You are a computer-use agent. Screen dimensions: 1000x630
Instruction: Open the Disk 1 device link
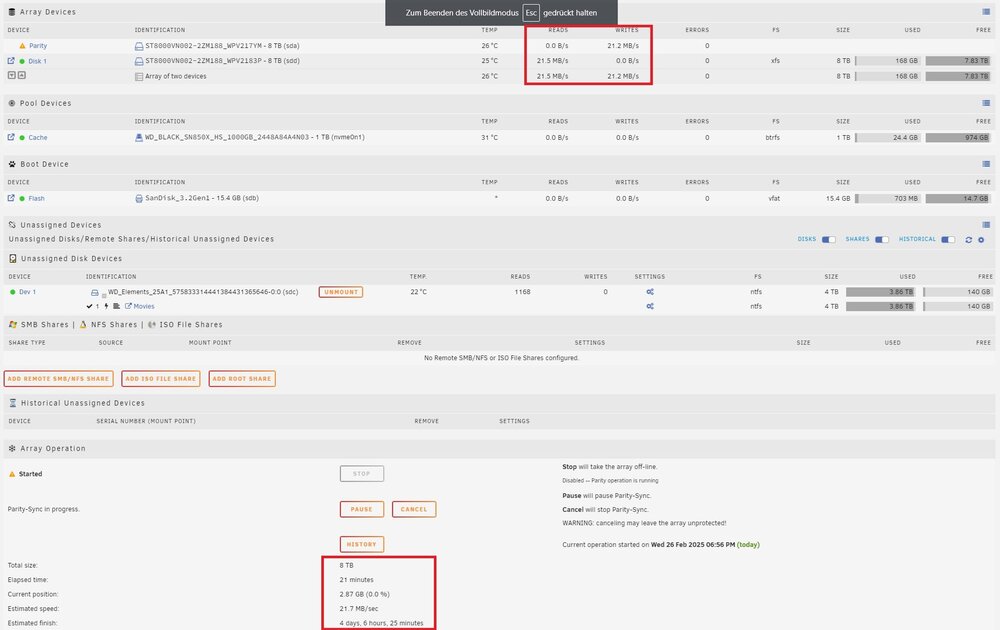(x=38, y=61)
